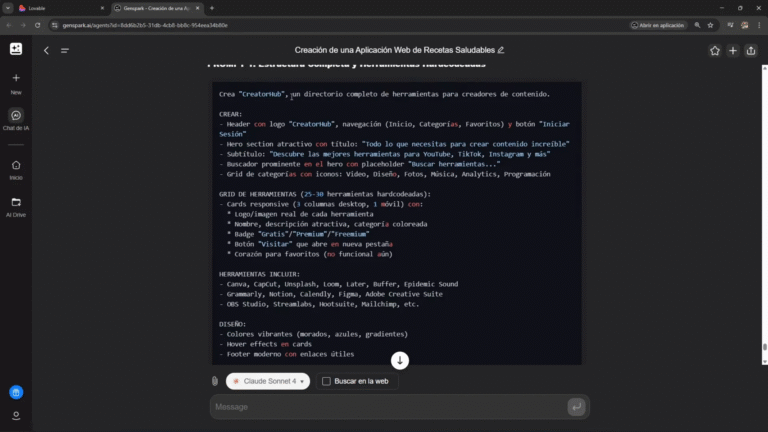The image size is (768, 432).
Task: Go back with the chevron arrow
Action: pos(46,50)
